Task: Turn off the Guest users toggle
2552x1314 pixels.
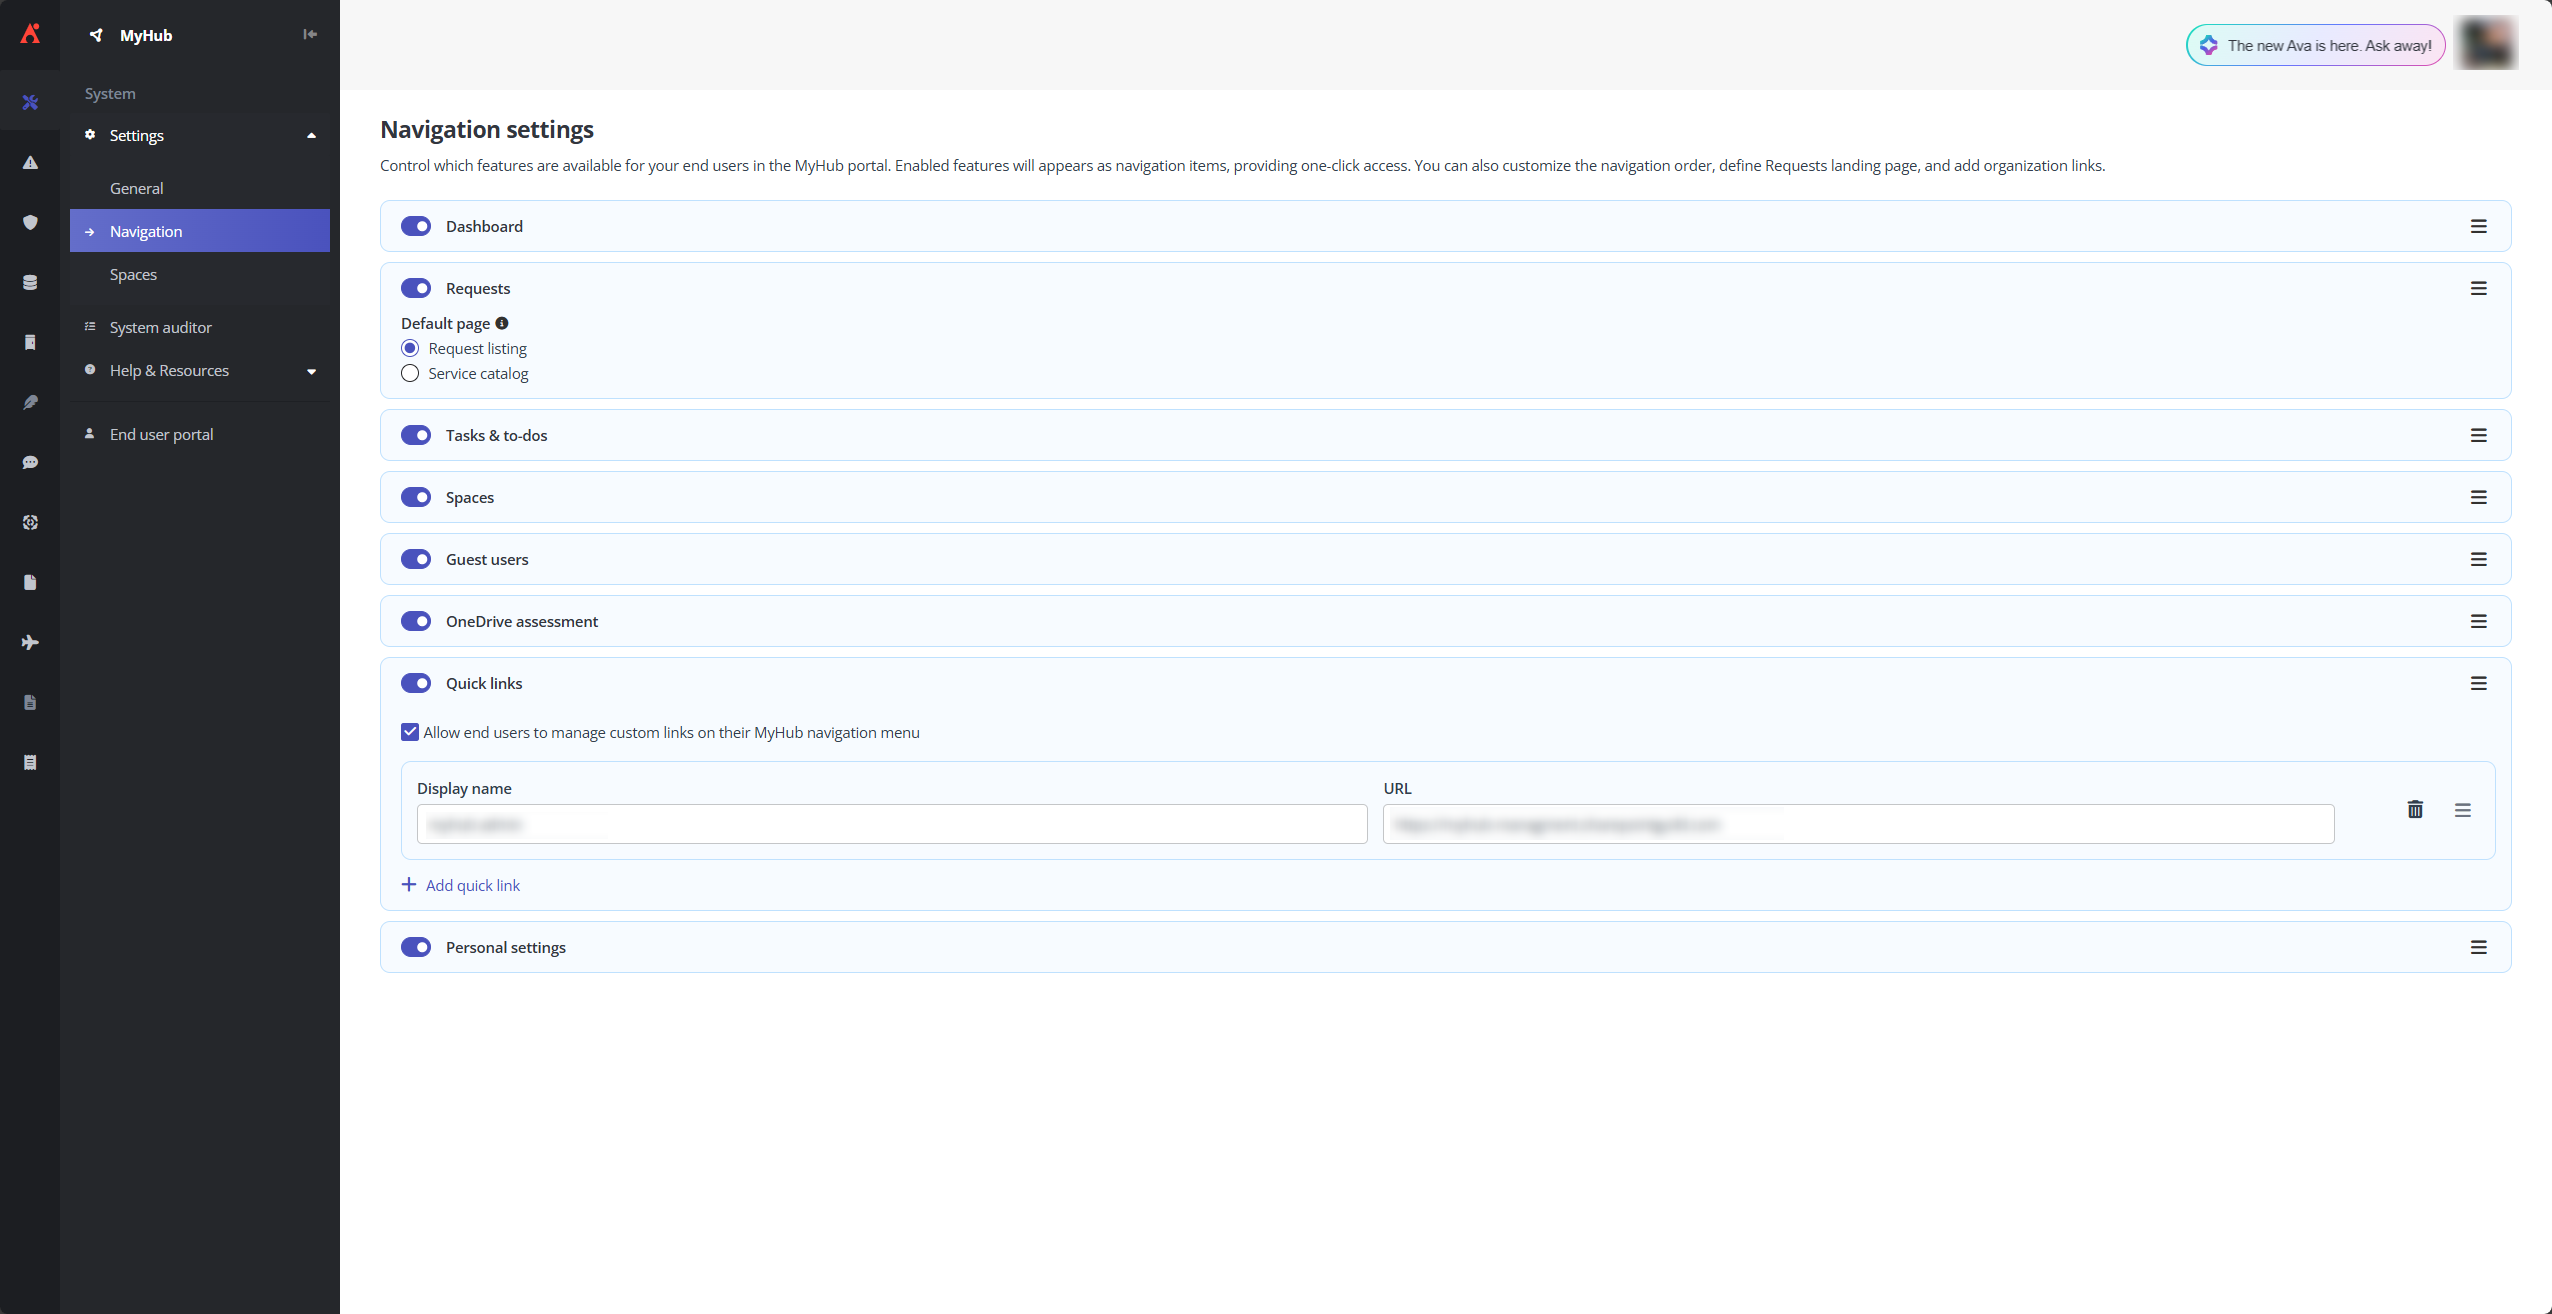Action: (416, 559)
